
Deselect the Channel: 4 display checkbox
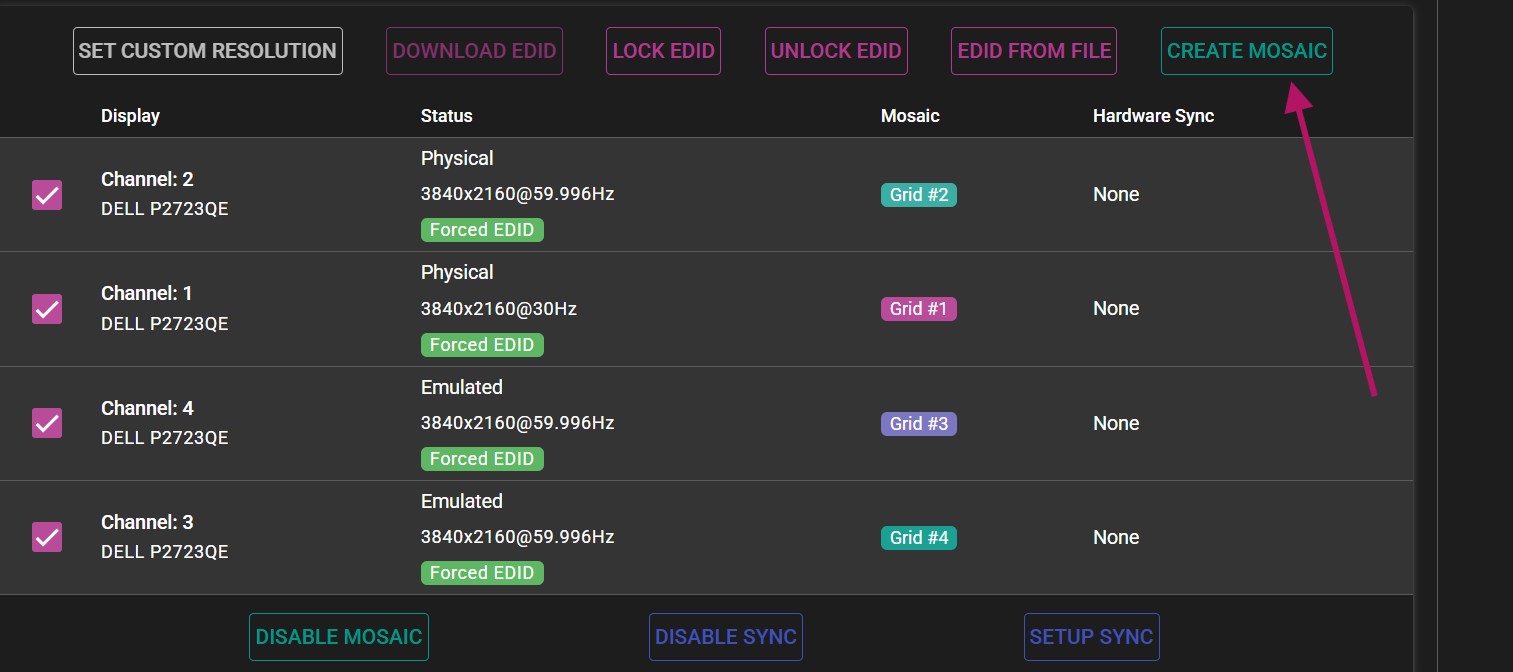point(47,423)
